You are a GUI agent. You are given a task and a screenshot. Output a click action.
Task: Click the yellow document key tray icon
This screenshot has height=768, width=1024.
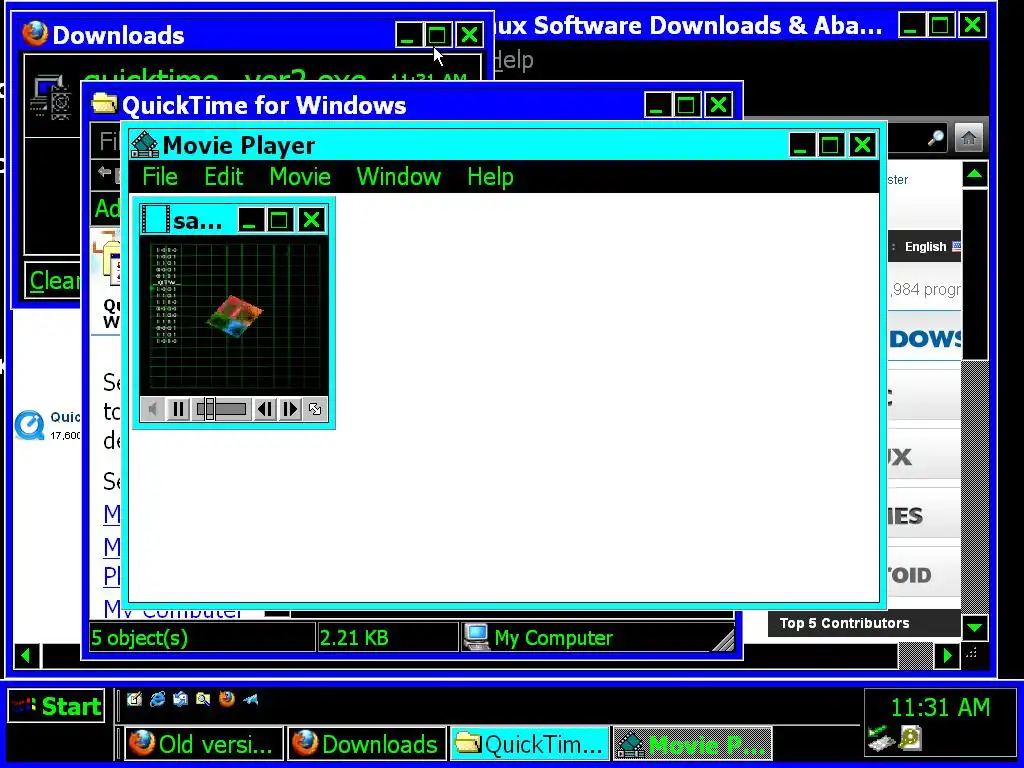[x=910, y=739]
